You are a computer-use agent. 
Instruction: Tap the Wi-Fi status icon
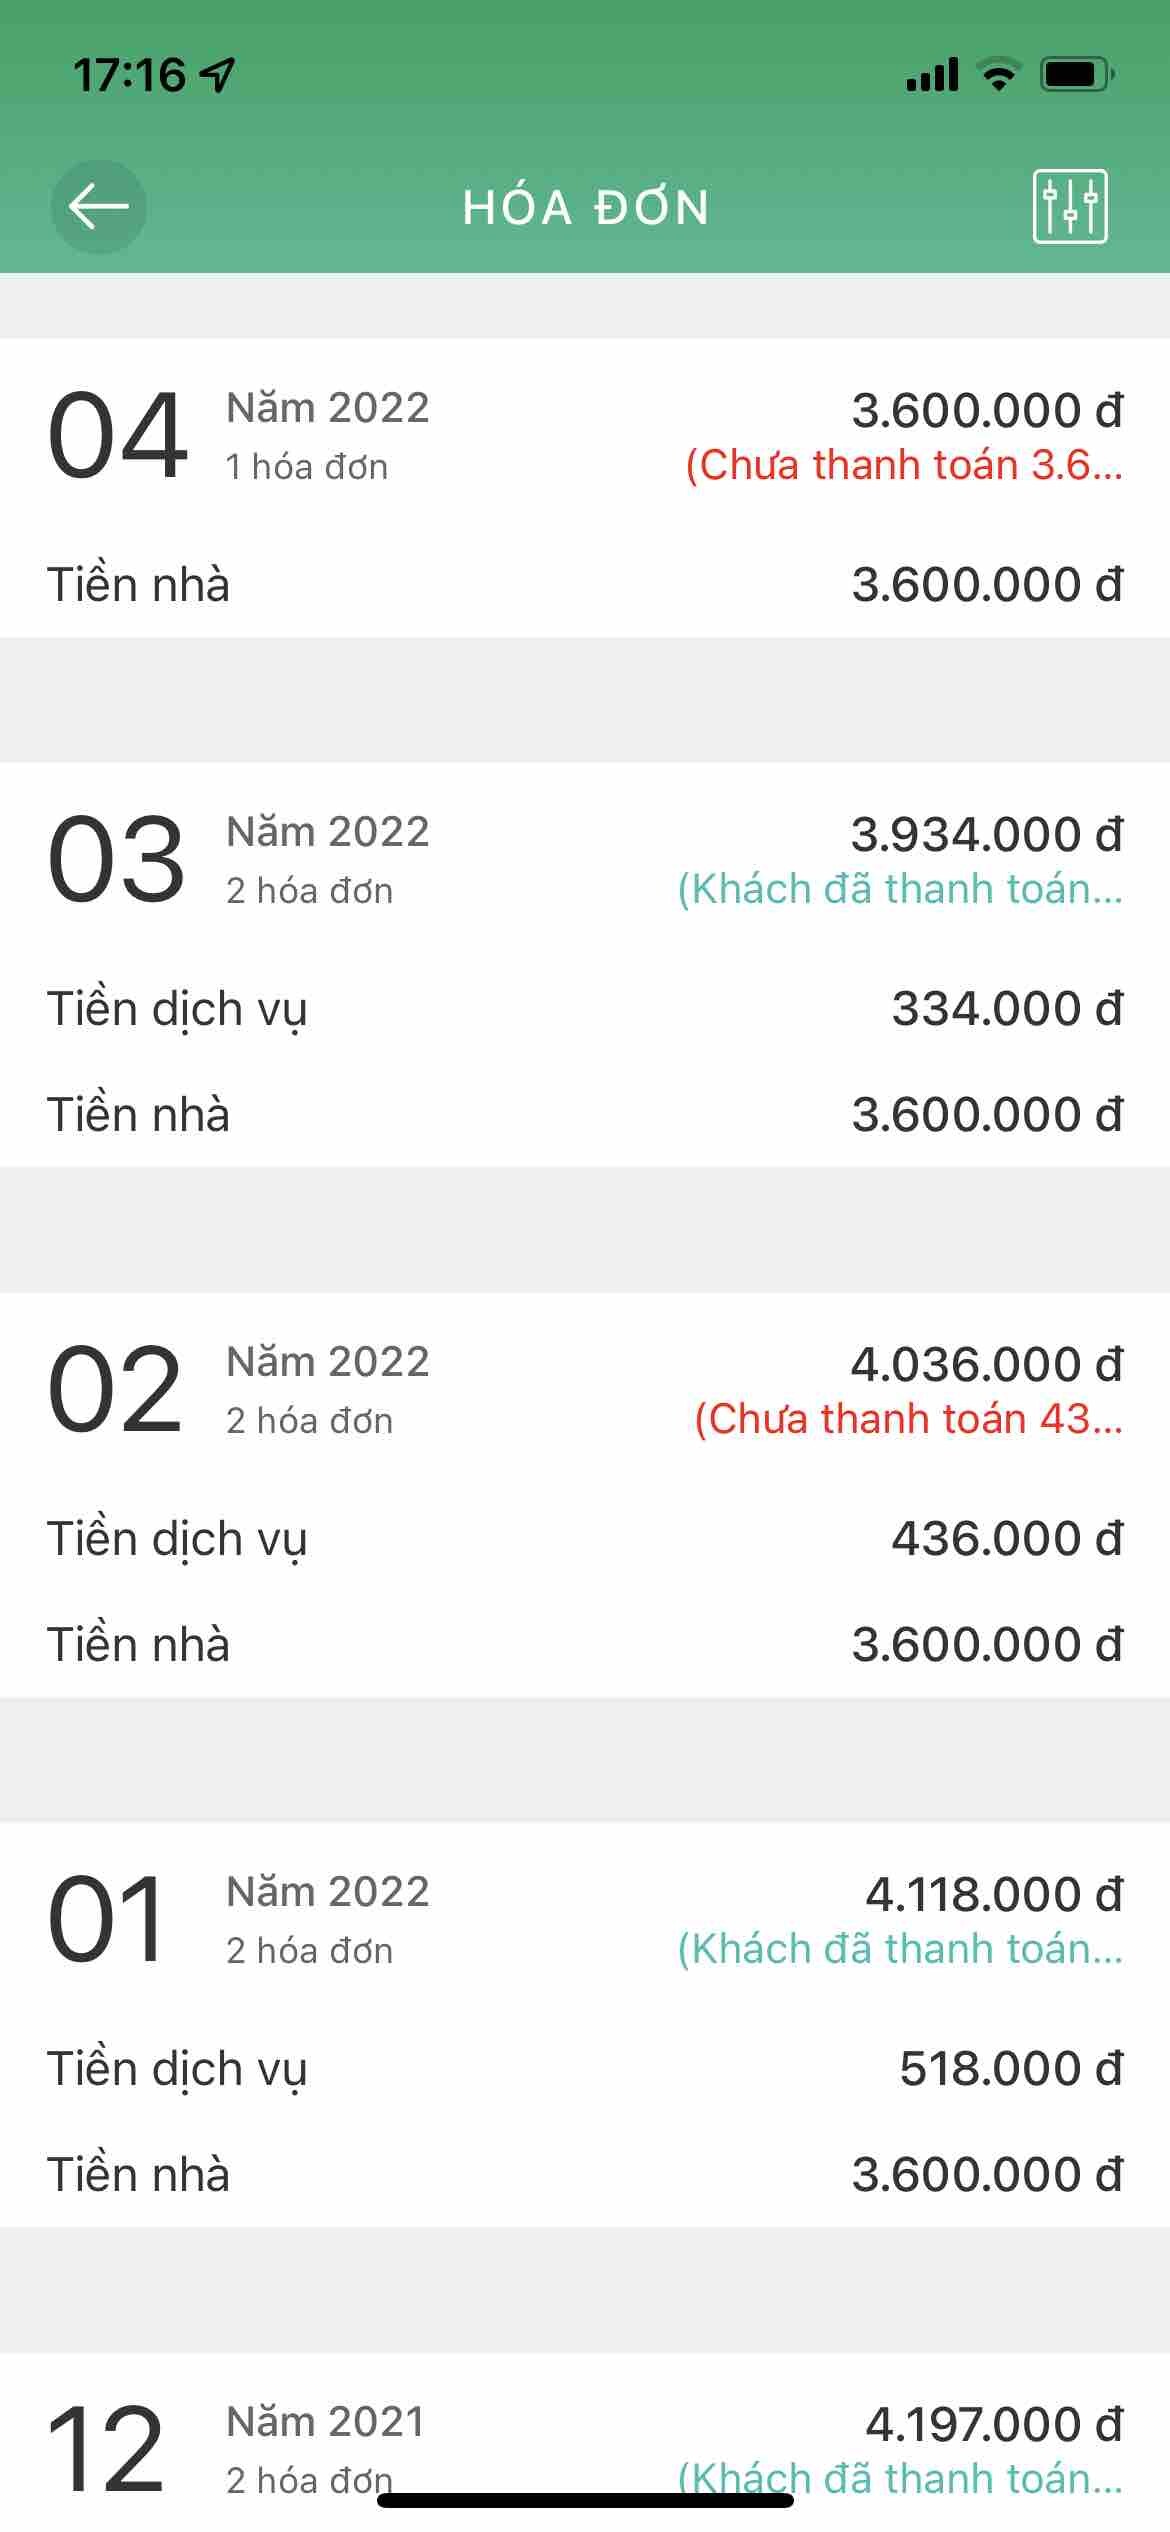tap(997, 75)
